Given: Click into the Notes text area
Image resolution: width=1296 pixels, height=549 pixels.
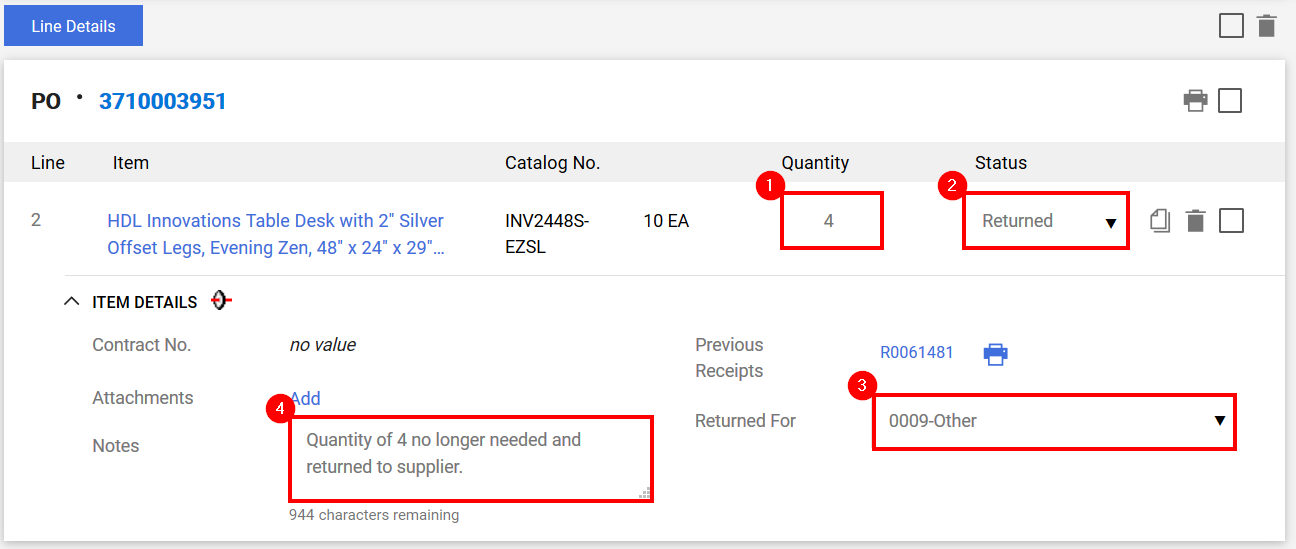Looking at the screenshot, I should click(471, 458).
